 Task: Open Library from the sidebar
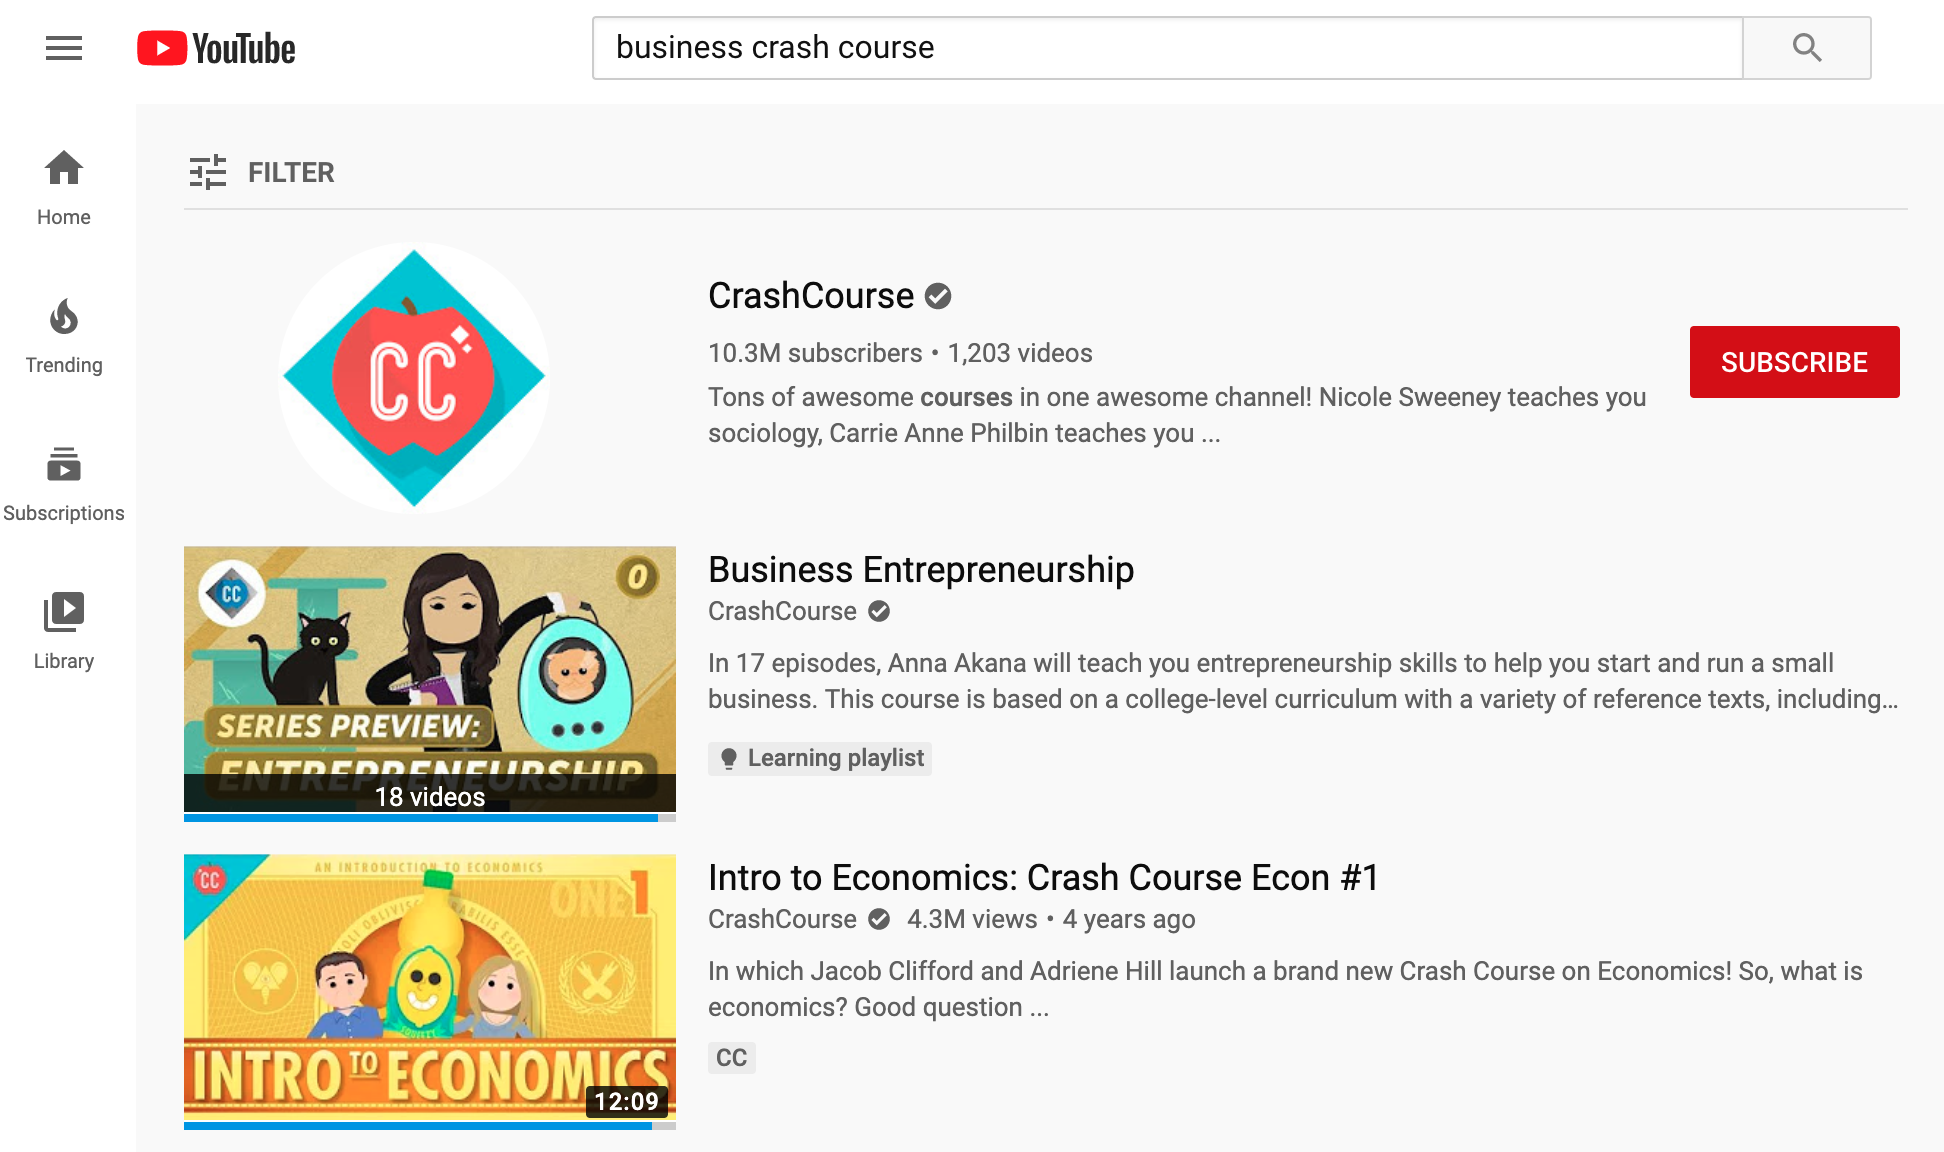(x=64, y=632)
